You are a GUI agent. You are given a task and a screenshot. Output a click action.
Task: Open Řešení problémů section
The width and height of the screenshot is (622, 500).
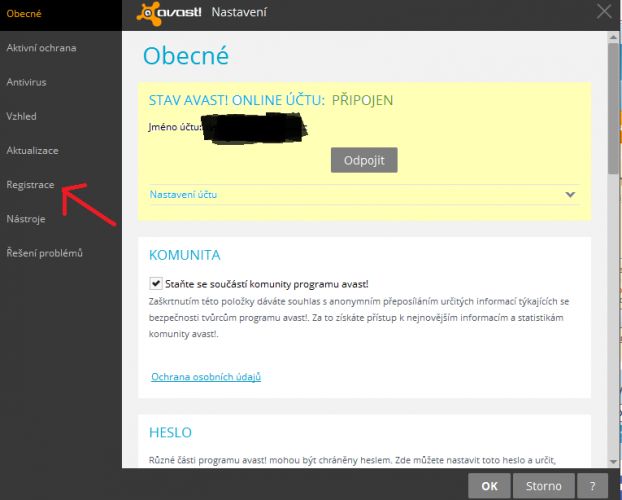point(44,253)
